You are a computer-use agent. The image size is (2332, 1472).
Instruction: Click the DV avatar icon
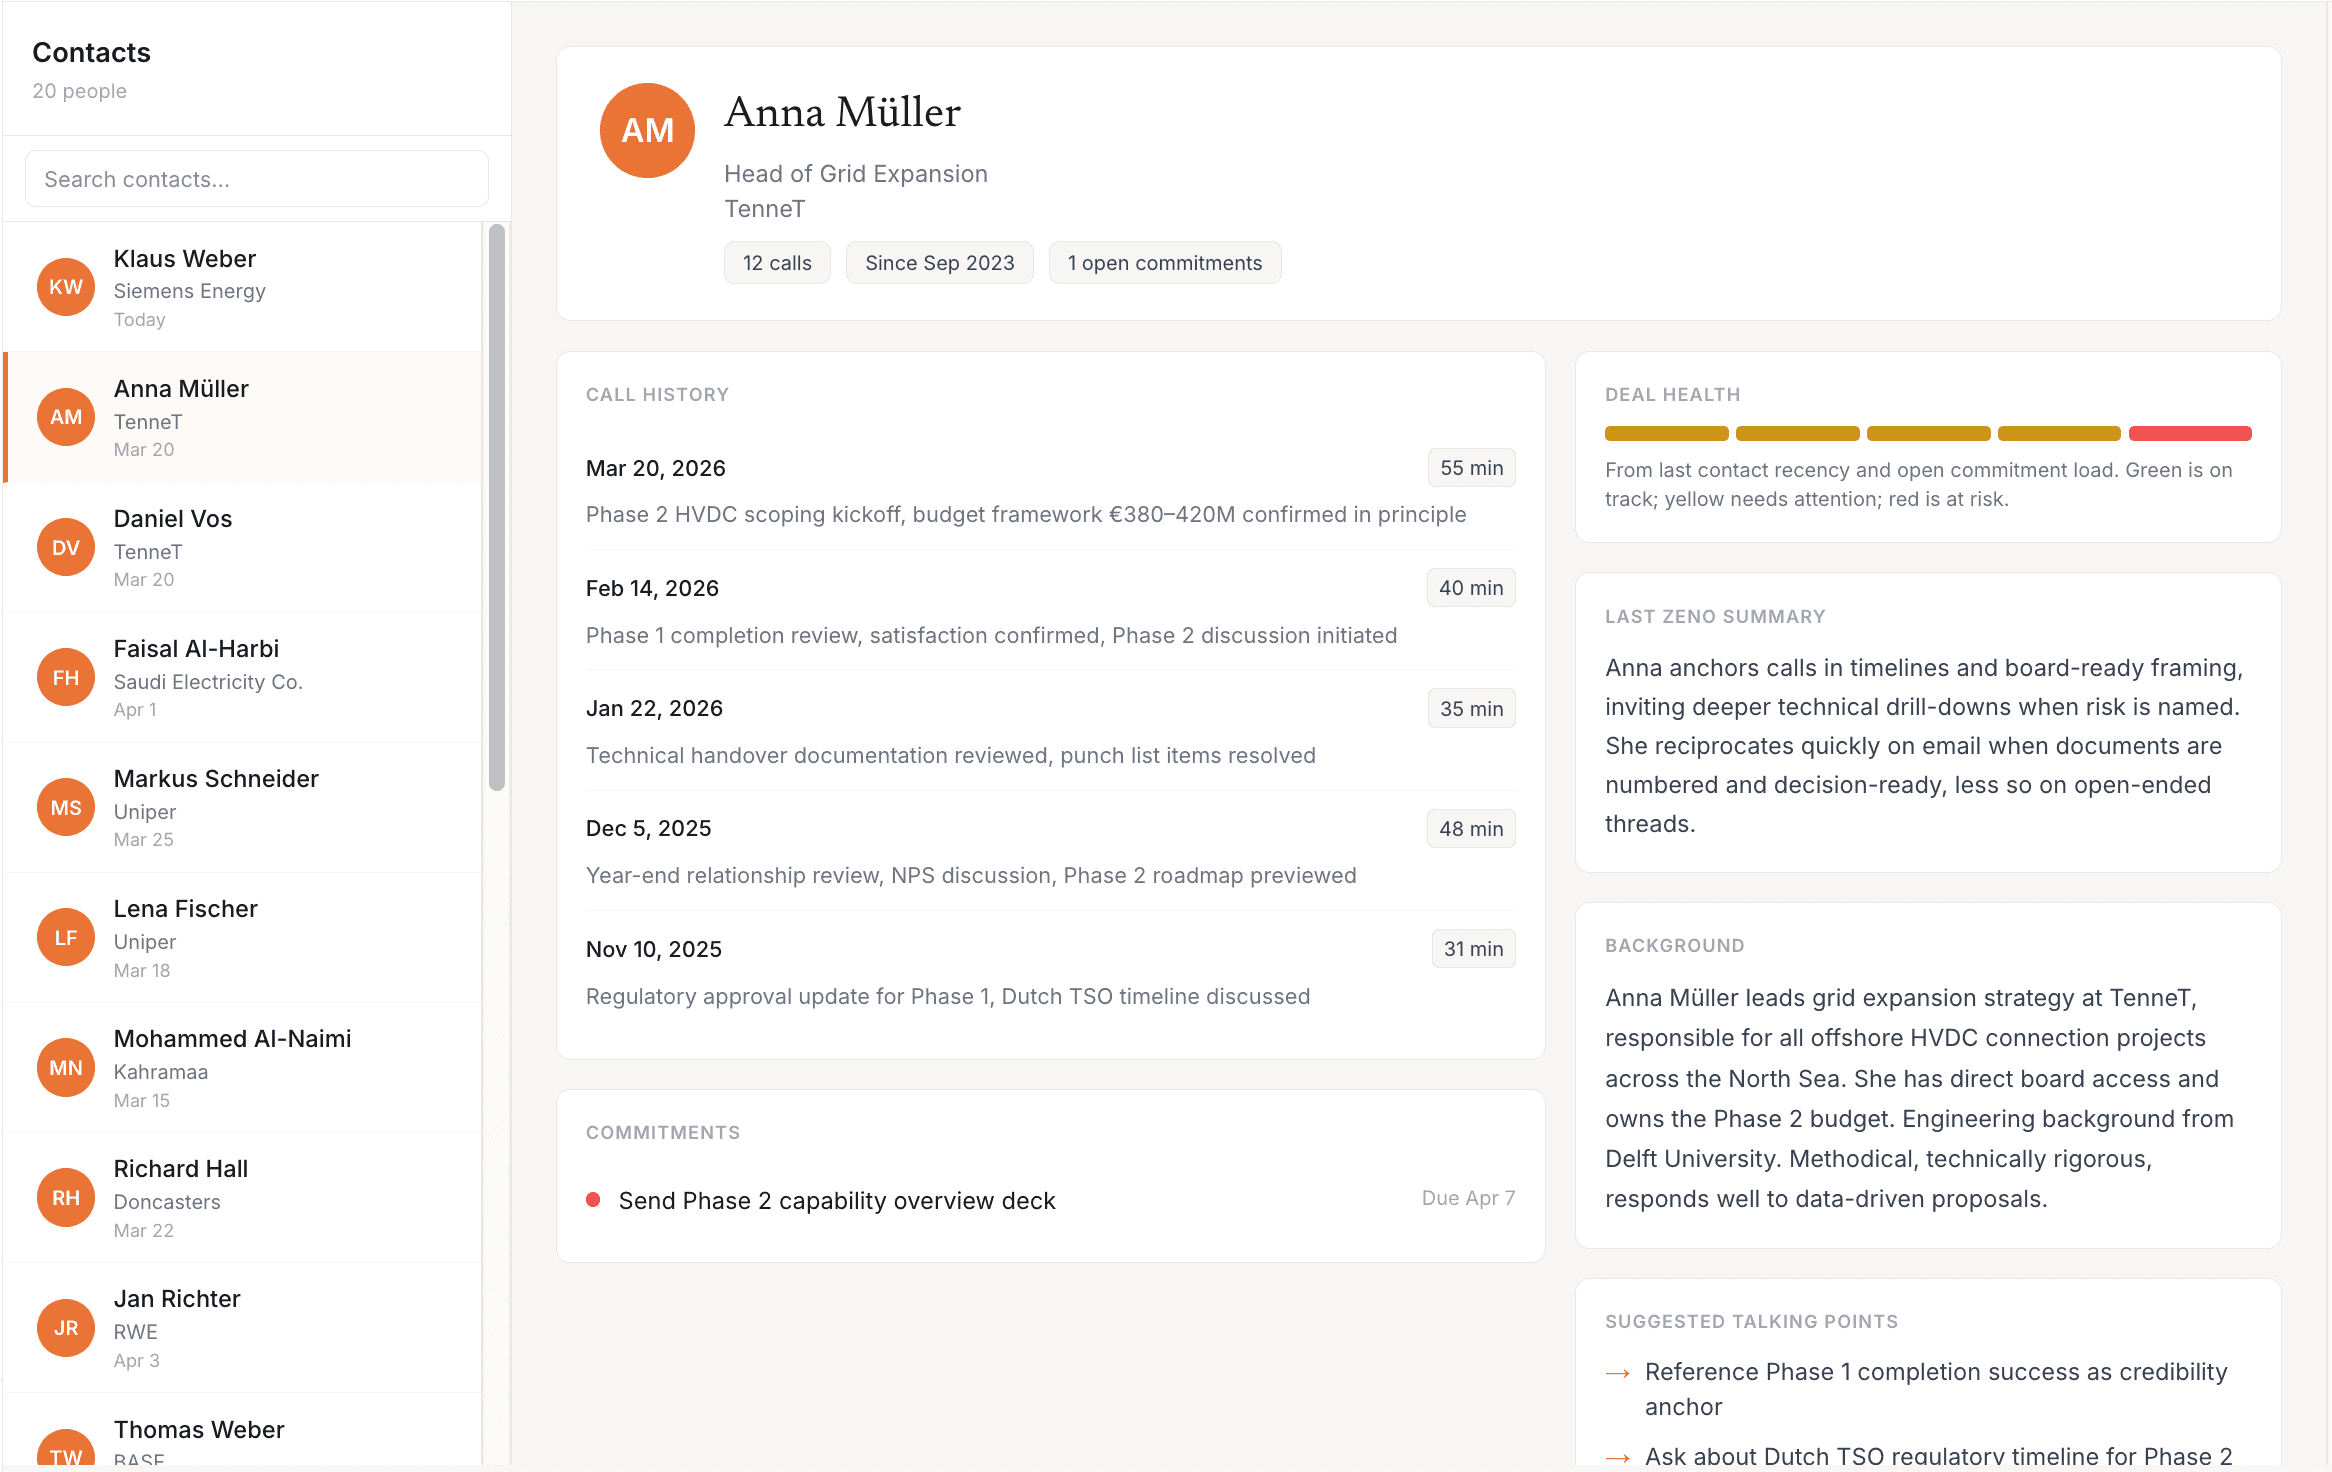(66, 547)
